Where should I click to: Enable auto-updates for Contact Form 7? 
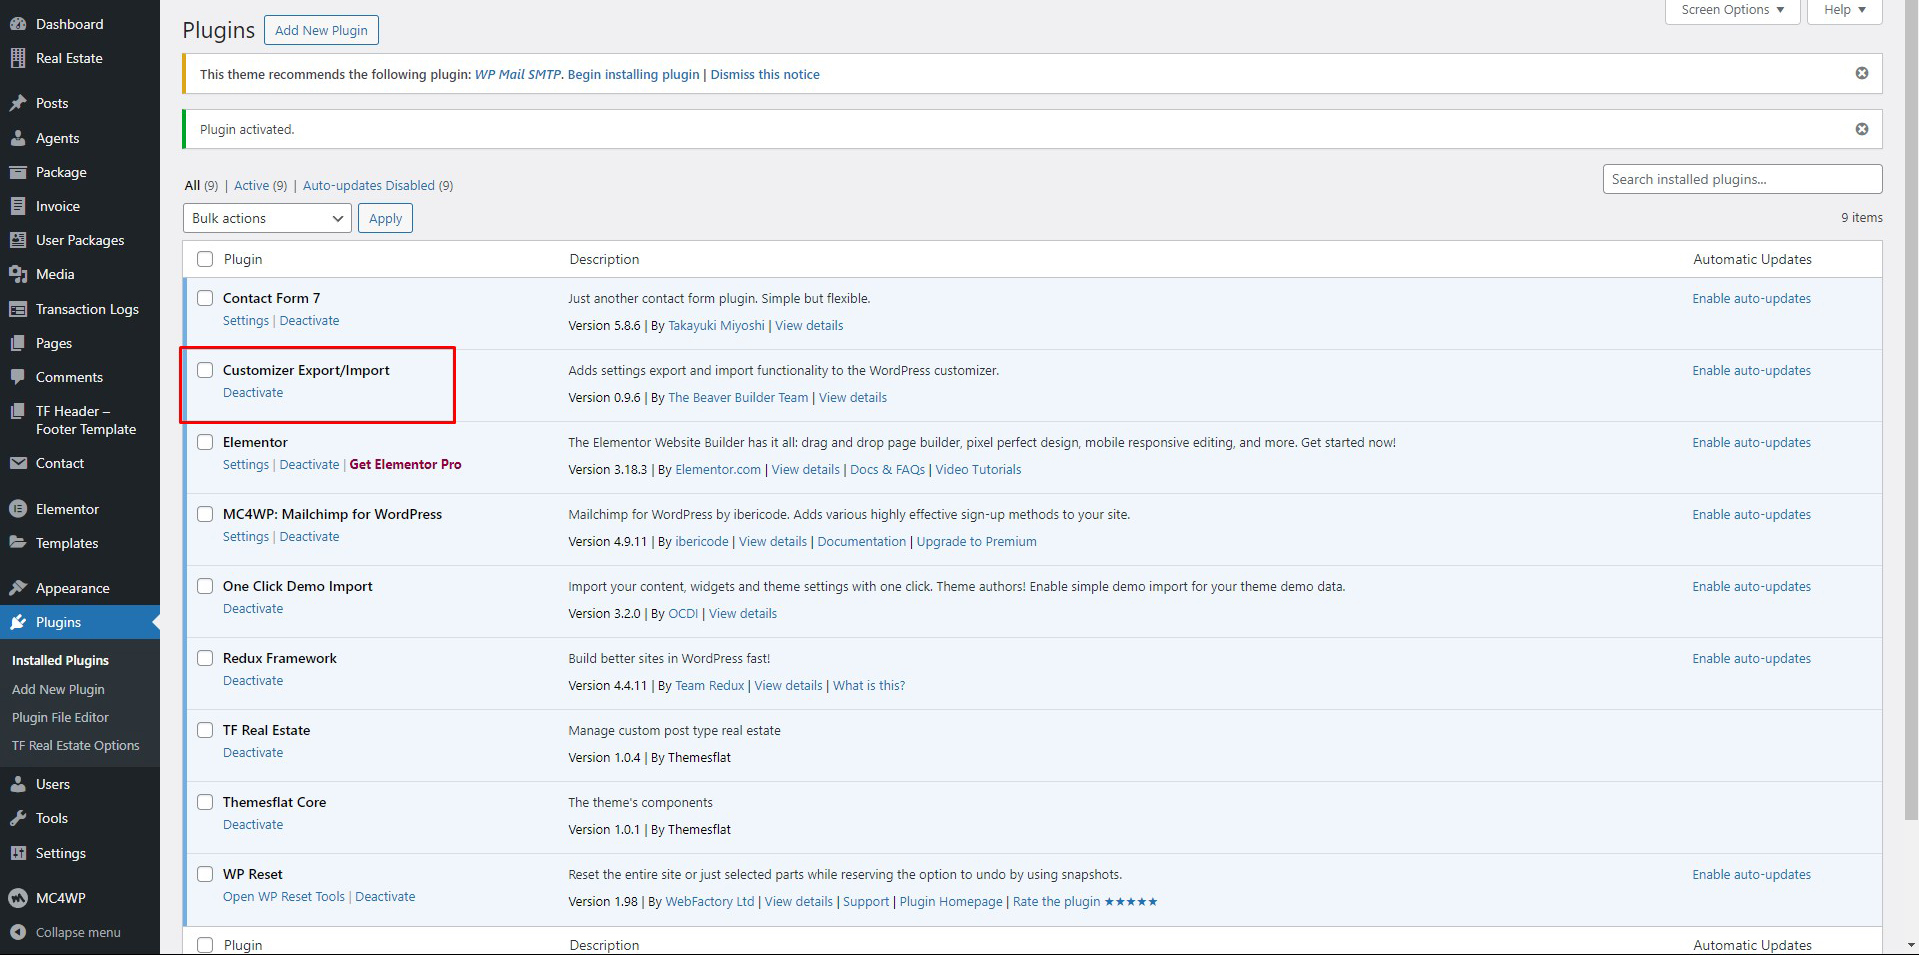[x=1751, y=298]
